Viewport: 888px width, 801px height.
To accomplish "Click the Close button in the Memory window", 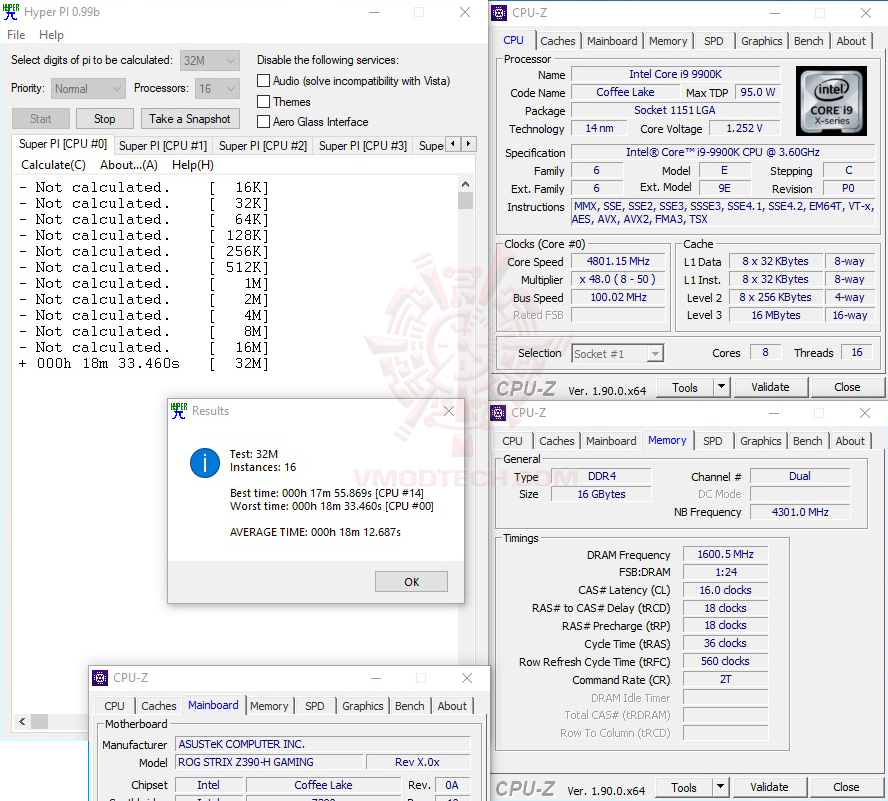I will [x=846, y=787].
